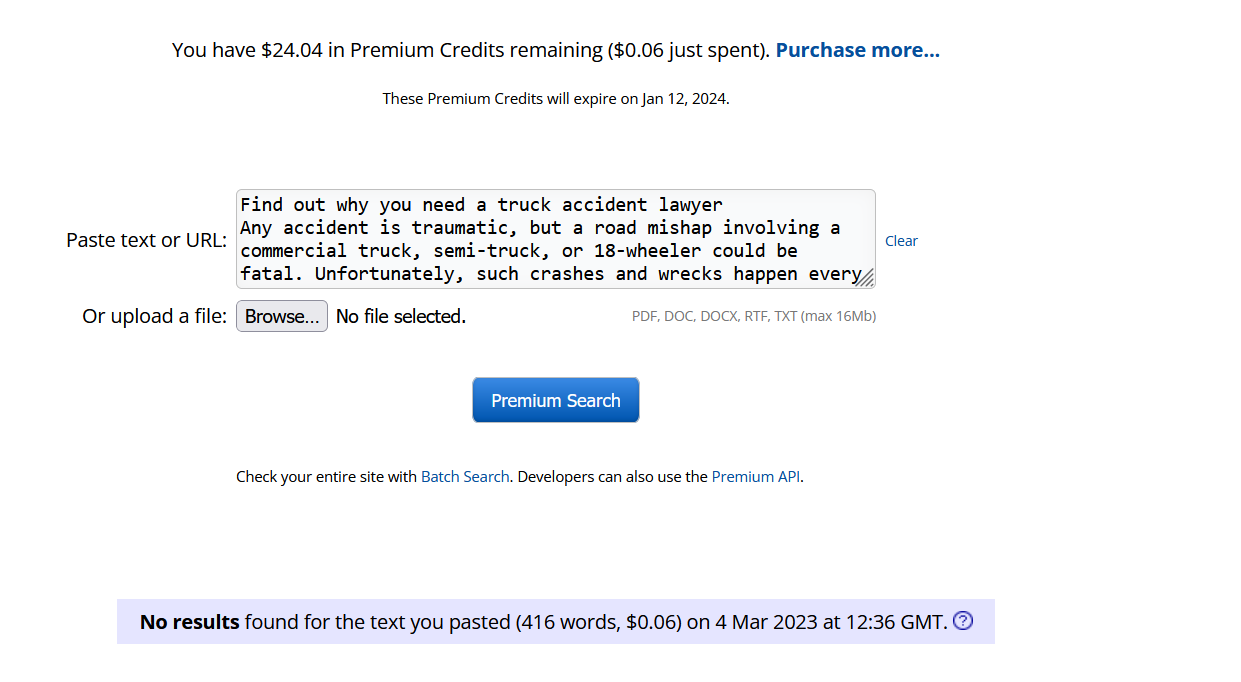1241x682 pixels.
Task: Open the Purchase more... link
Action: click(x=857, y=50)
